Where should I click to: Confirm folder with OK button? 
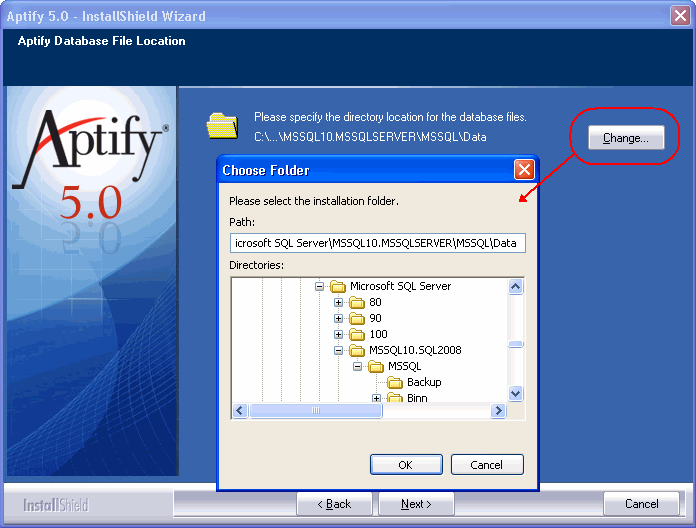[x=406, y=465]
